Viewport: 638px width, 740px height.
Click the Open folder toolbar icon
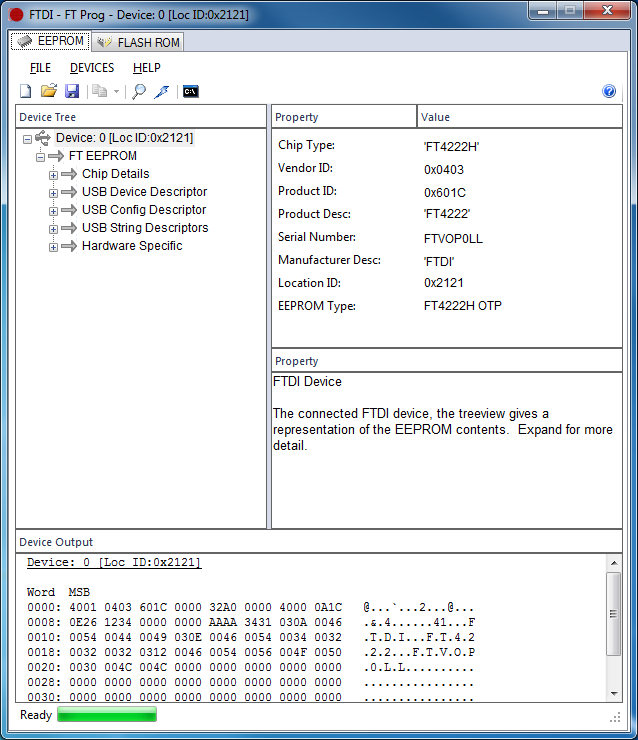[49, 91]
